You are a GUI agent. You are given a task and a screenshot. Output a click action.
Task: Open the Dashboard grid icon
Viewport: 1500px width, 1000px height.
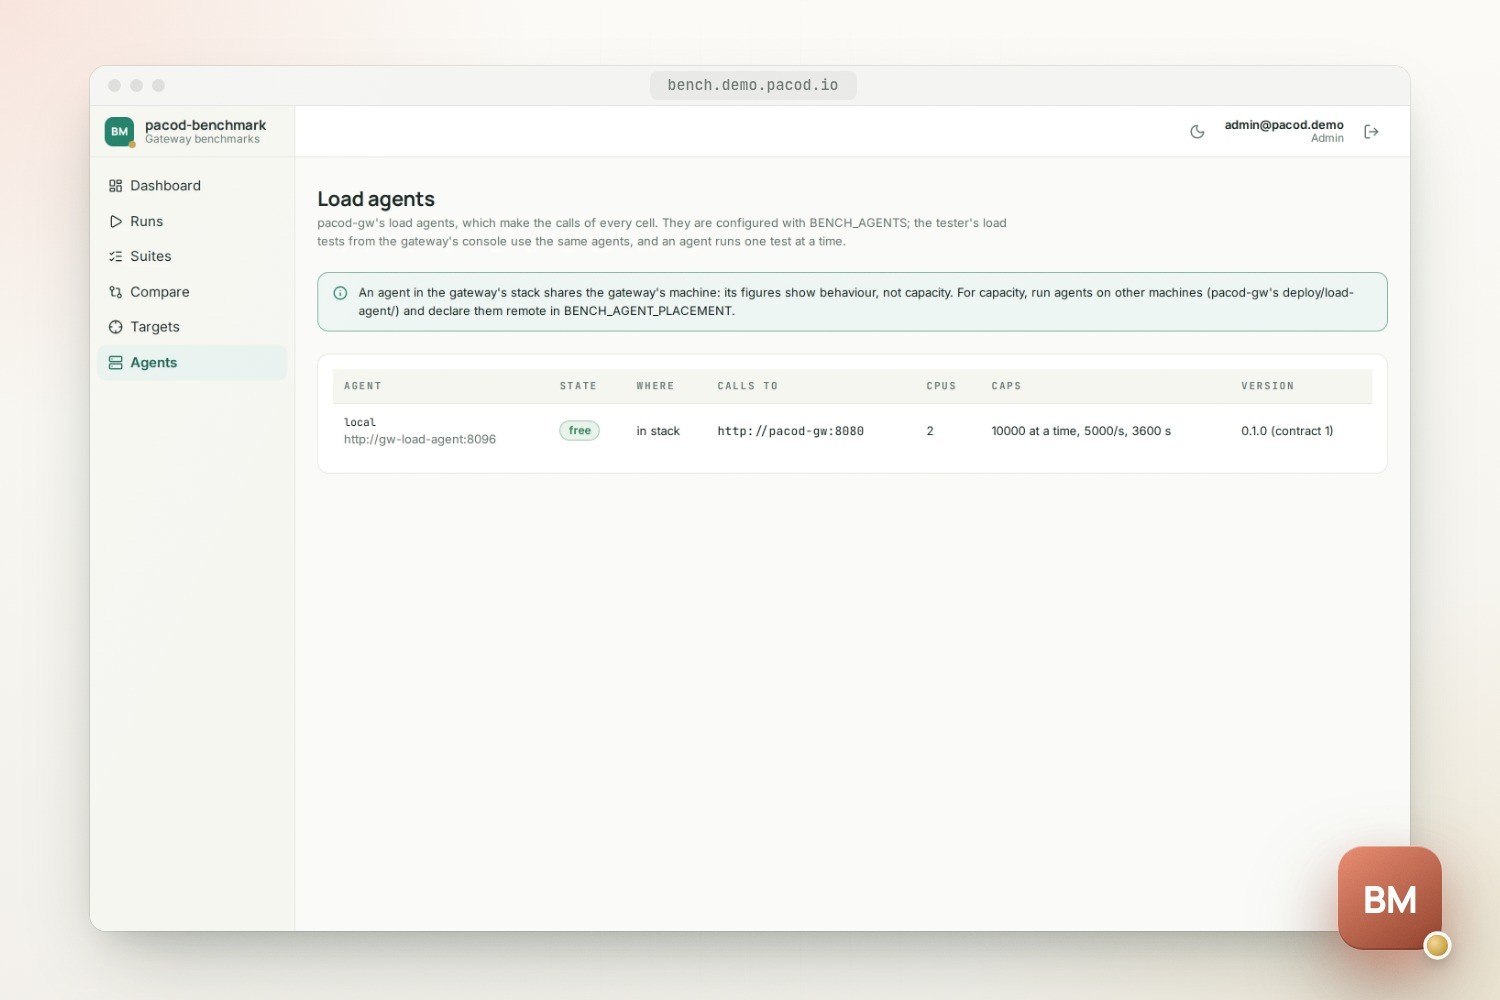pos(116,186)
